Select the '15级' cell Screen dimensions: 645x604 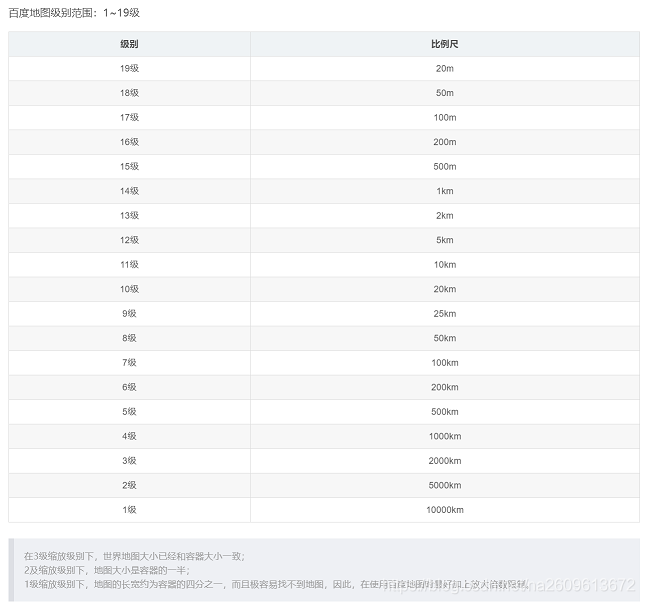129,167
